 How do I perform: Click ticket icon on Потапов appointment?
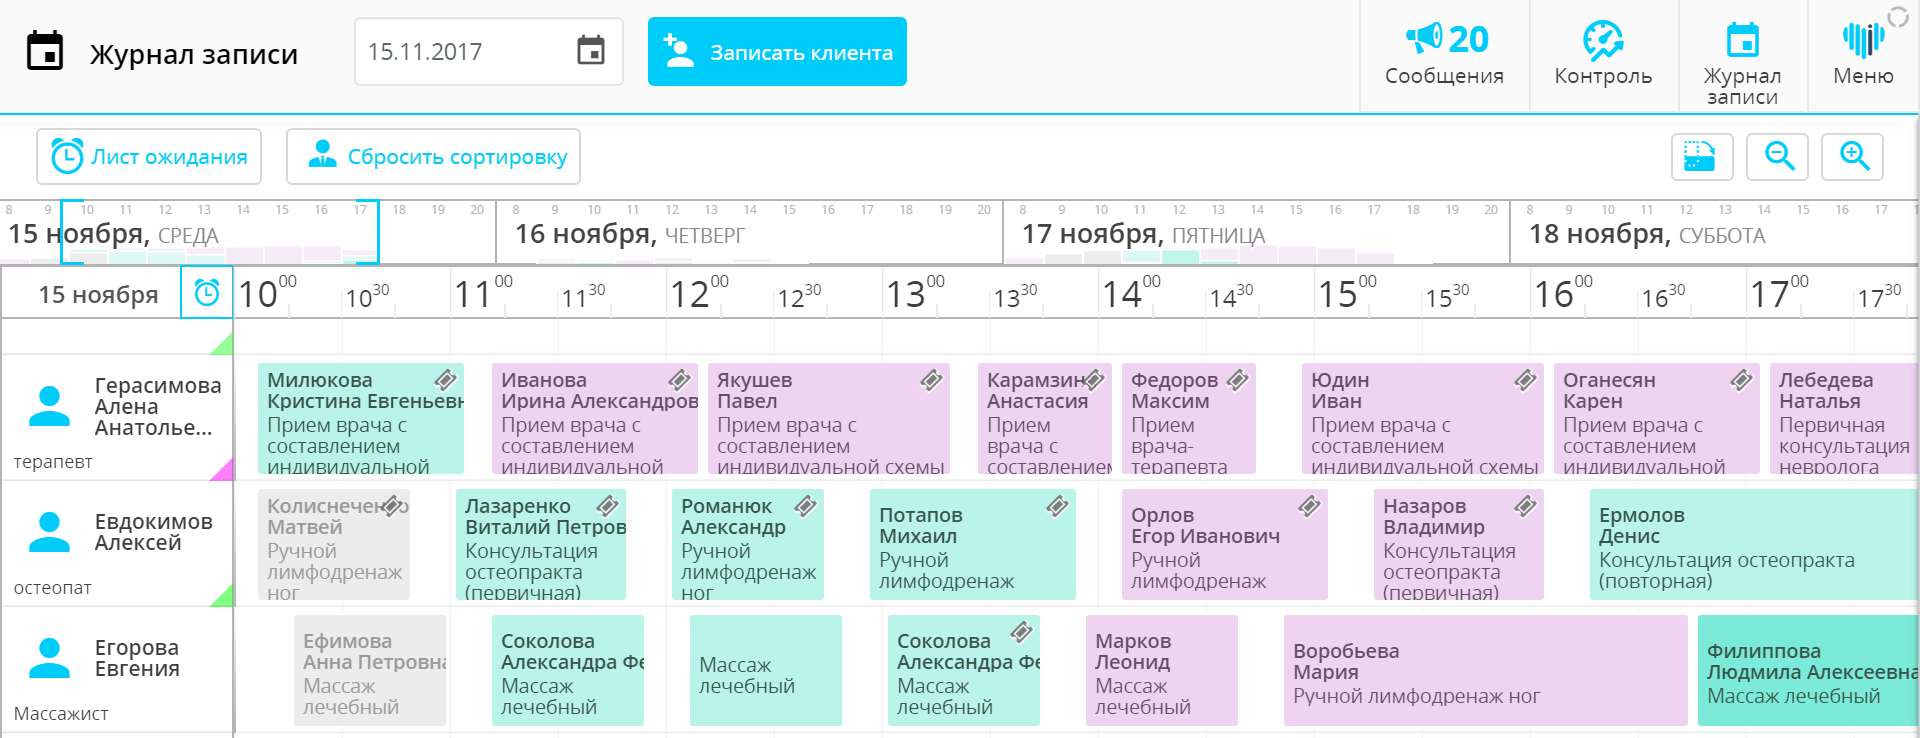pos(1057,506)
